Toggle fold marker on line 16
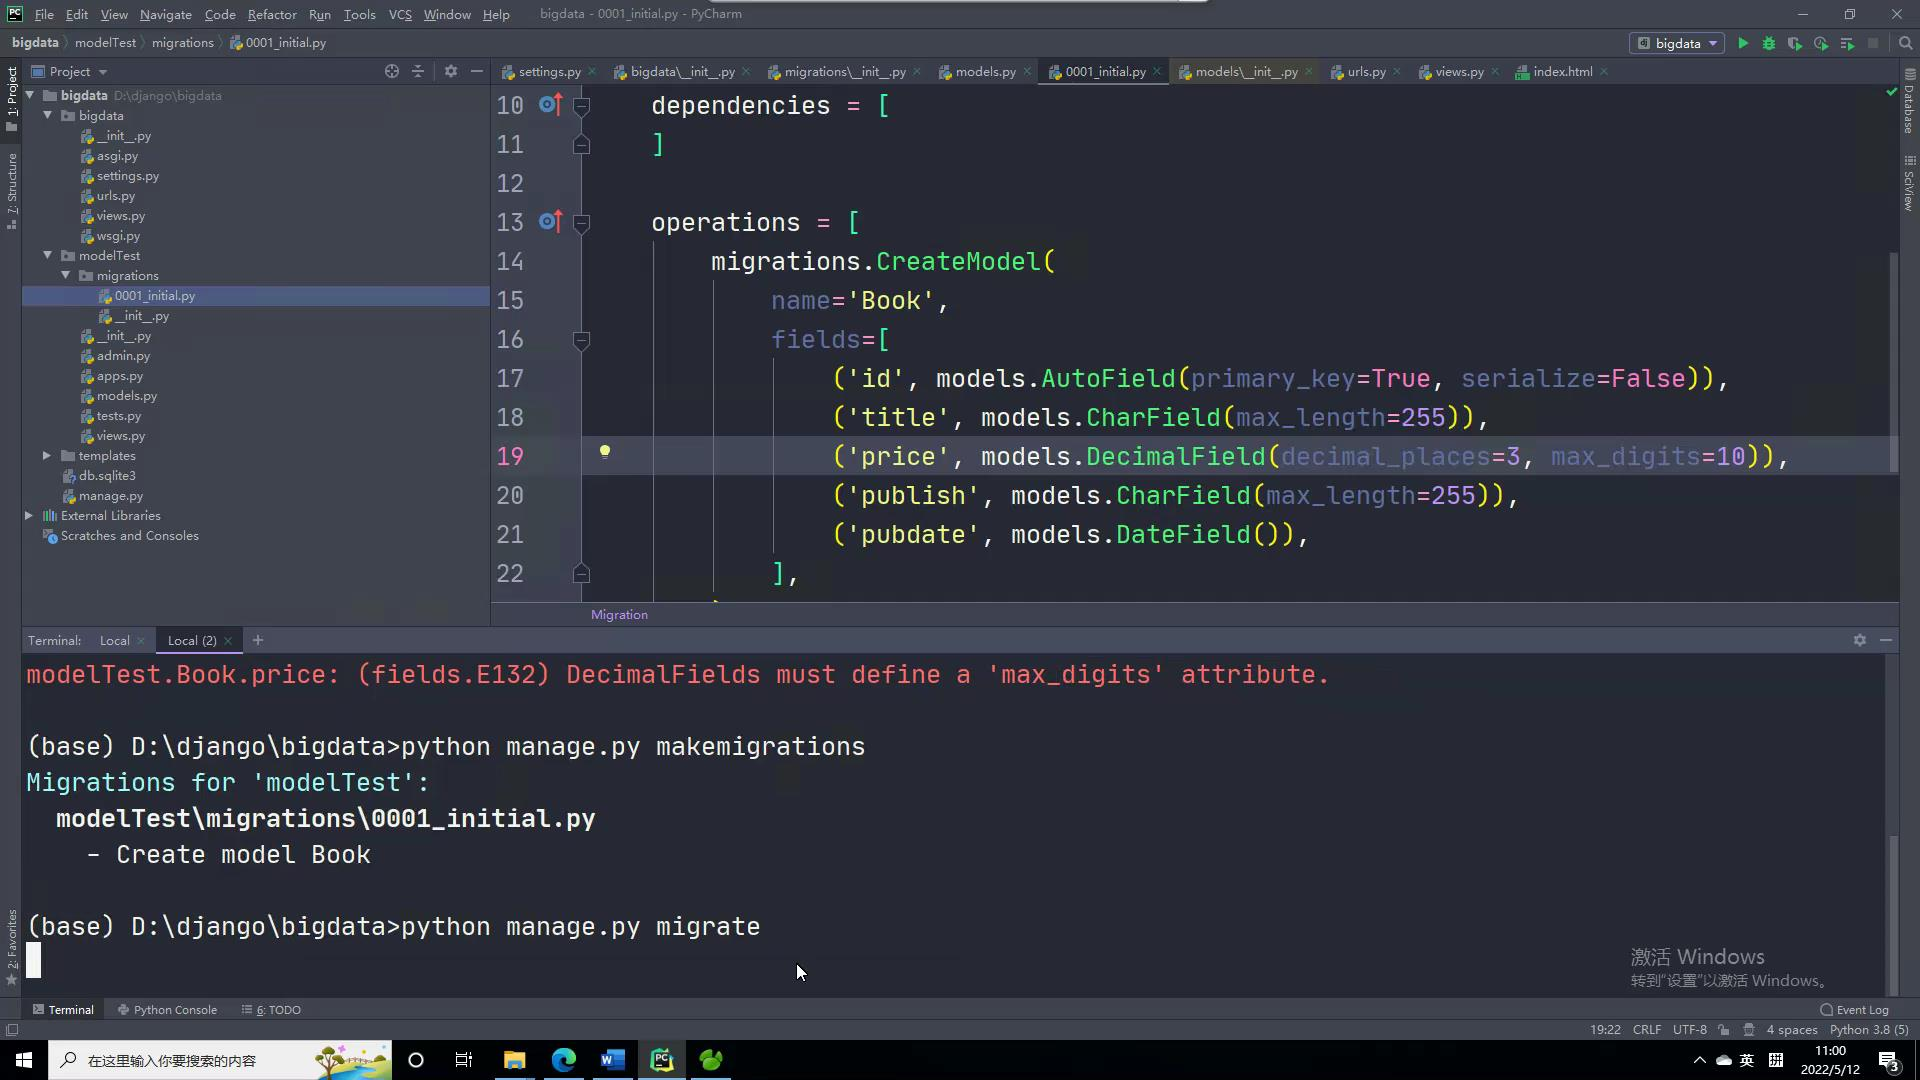The image size is (1920, 1080). tap(581, 340)
